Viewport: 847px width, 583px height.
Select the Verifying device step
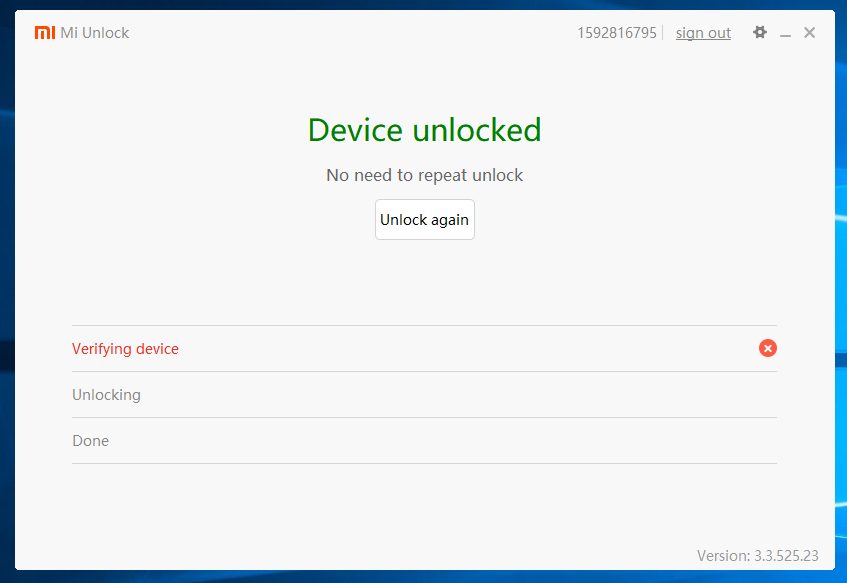[125, 349]
